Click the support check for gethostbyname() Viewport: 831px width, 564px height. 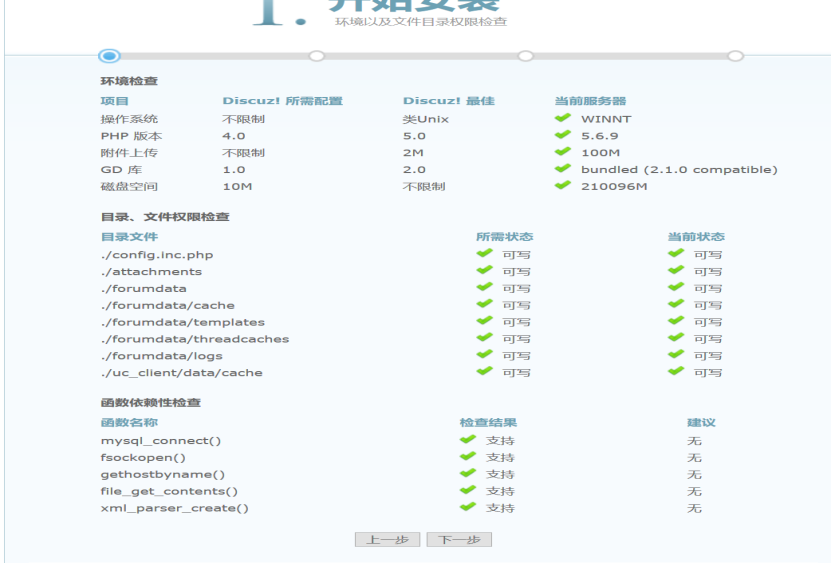click(468, 473)
